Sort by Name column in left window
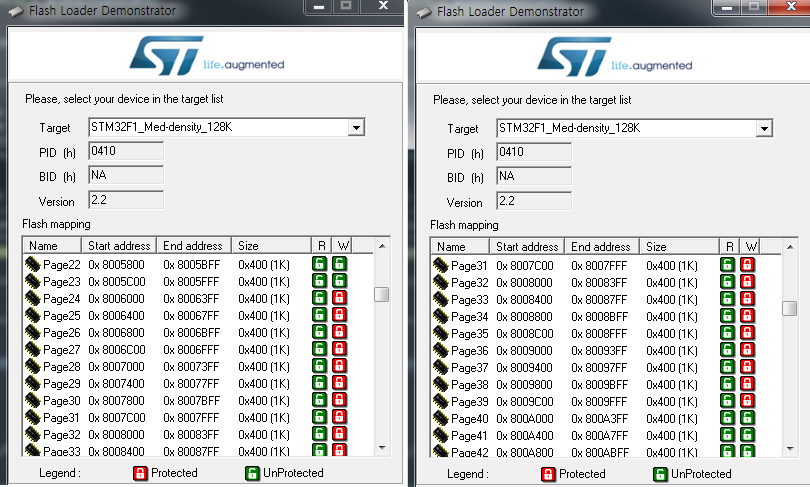The height and width of the screenshot is (487, 810). (52, 245)
